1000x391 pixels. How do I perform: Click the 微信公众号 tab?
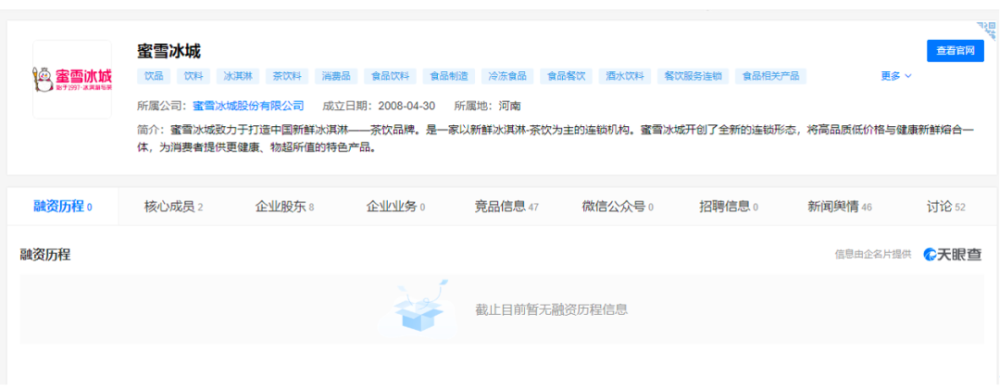coord(617,207)
